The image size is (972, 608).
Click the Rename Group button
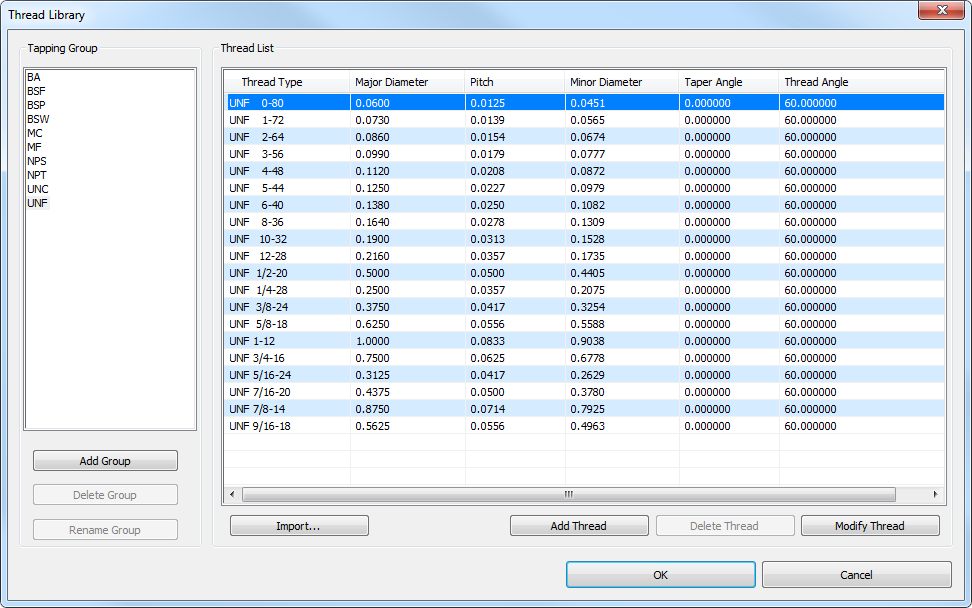pyautogui.click(x=105, y=529)
